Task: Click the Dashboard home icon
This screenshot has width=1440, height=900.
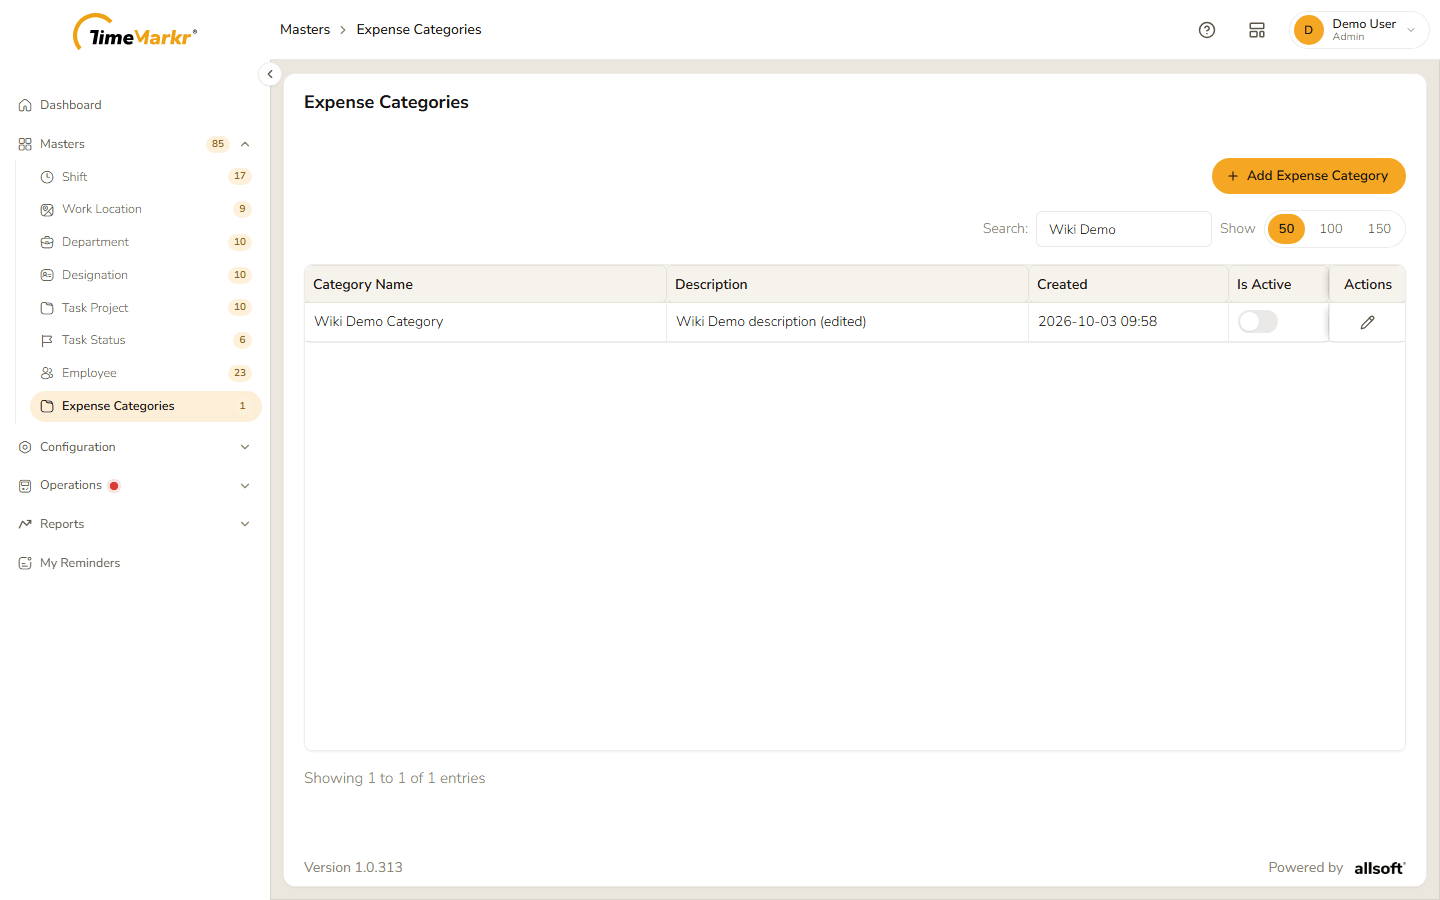Action: [x=25, y=105]
